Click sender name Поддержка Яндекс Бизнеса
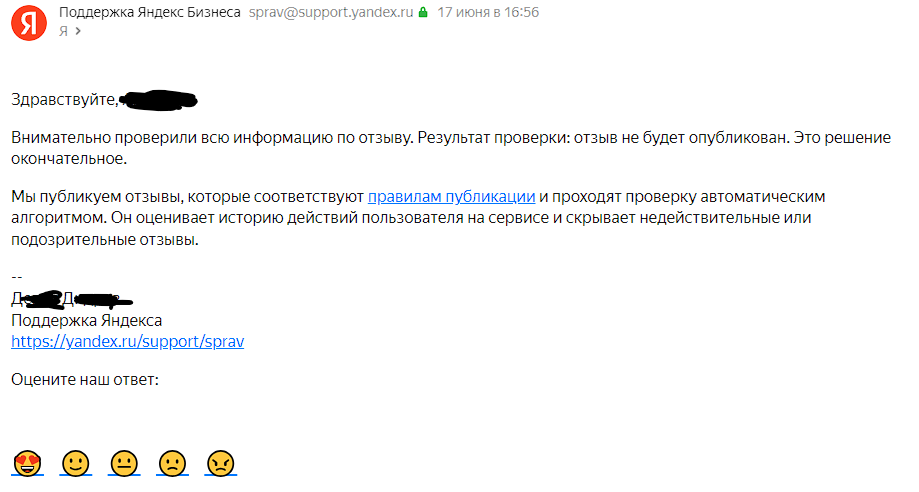This screenshot has height=492, width=919. pyautogui.click(x=150, y=13)
